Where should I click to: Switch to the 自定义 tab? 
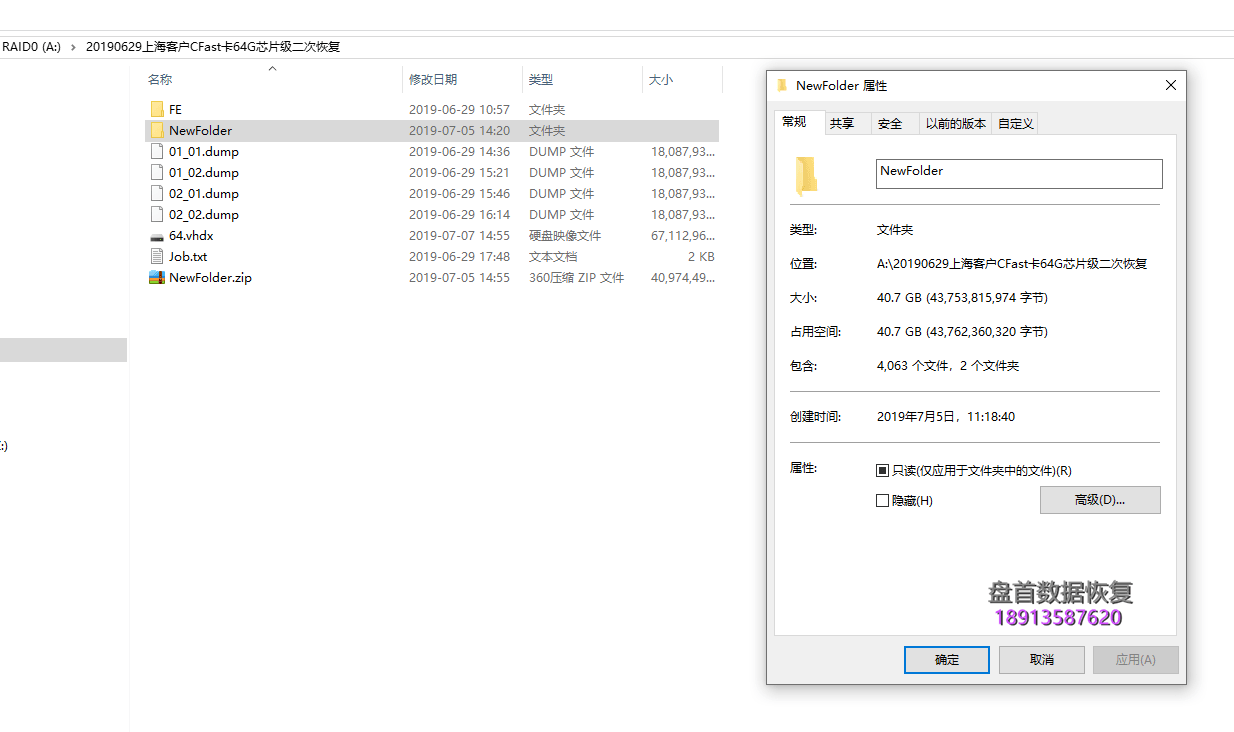[1015, 124]
